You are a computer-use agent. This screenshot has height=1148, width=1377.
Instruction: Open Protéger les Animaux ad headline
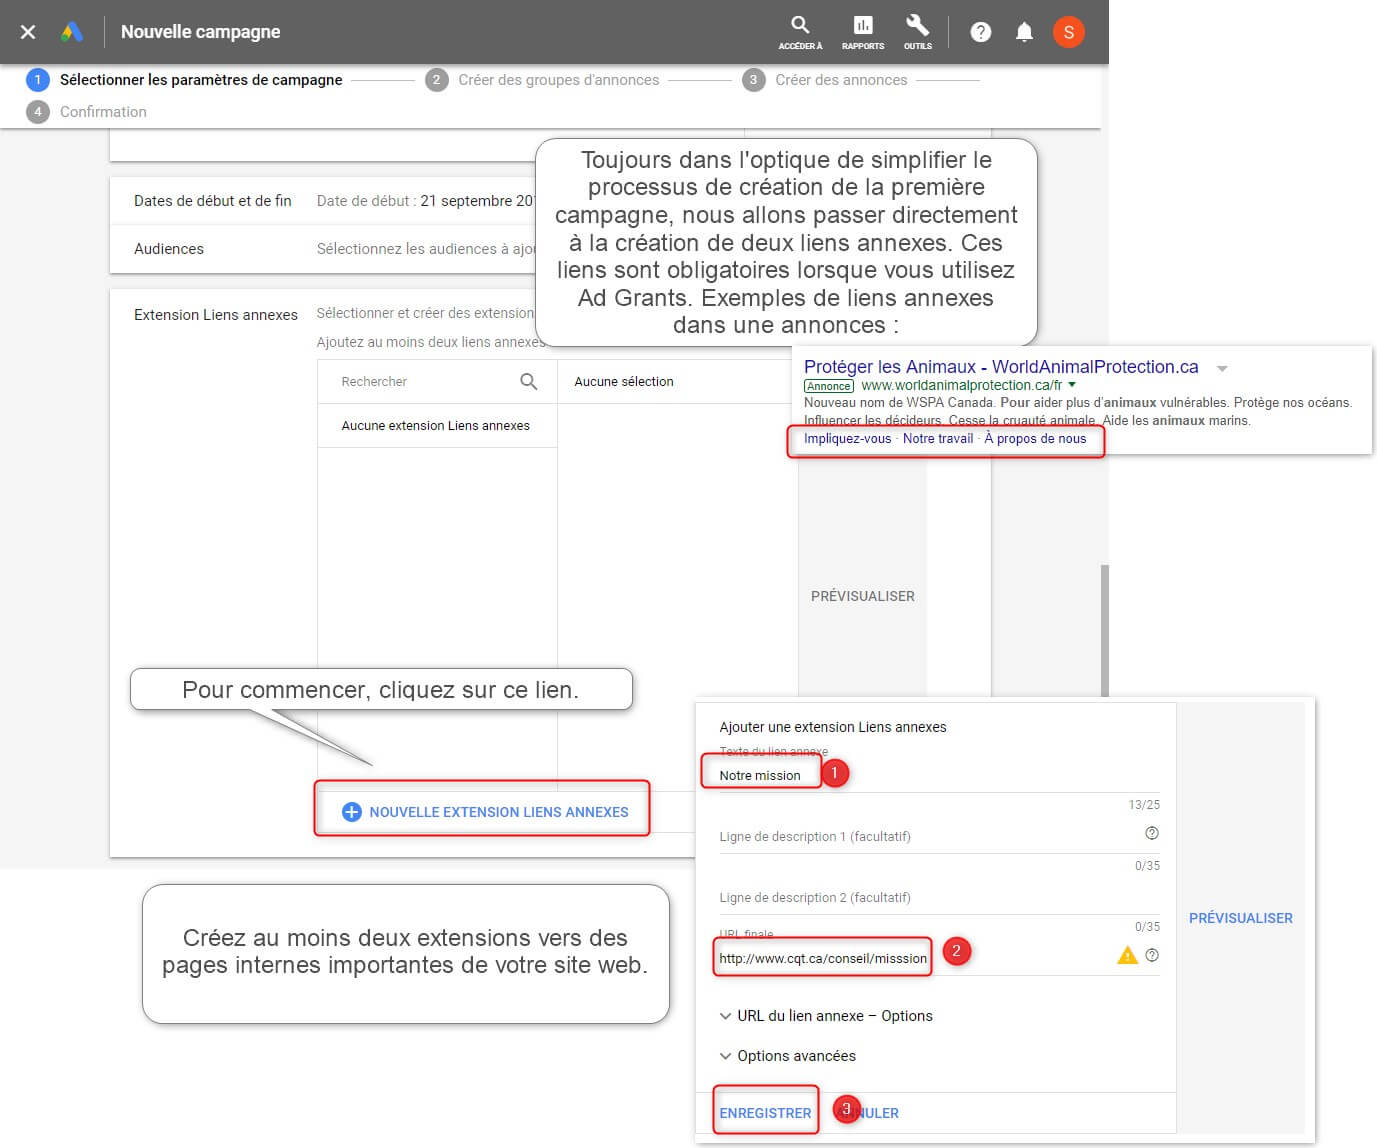click(1001, 367)
